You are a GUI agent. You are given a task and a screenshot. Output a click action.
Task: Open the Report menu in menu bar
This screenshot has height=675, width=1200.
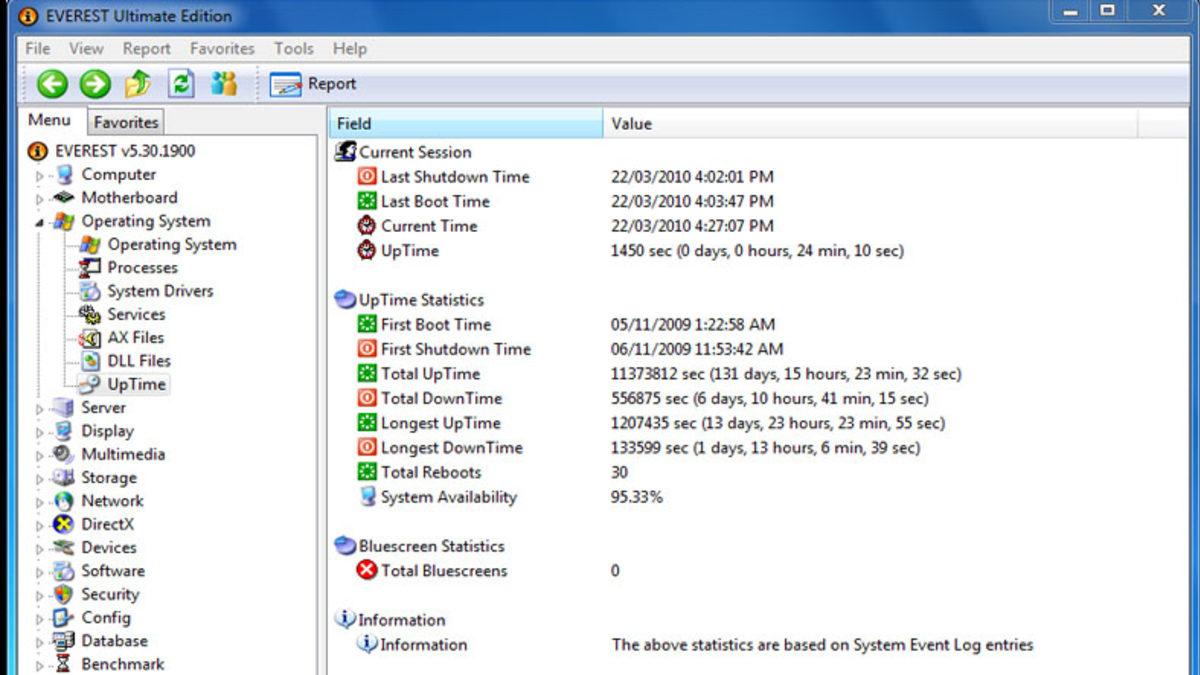pos(146,48)
